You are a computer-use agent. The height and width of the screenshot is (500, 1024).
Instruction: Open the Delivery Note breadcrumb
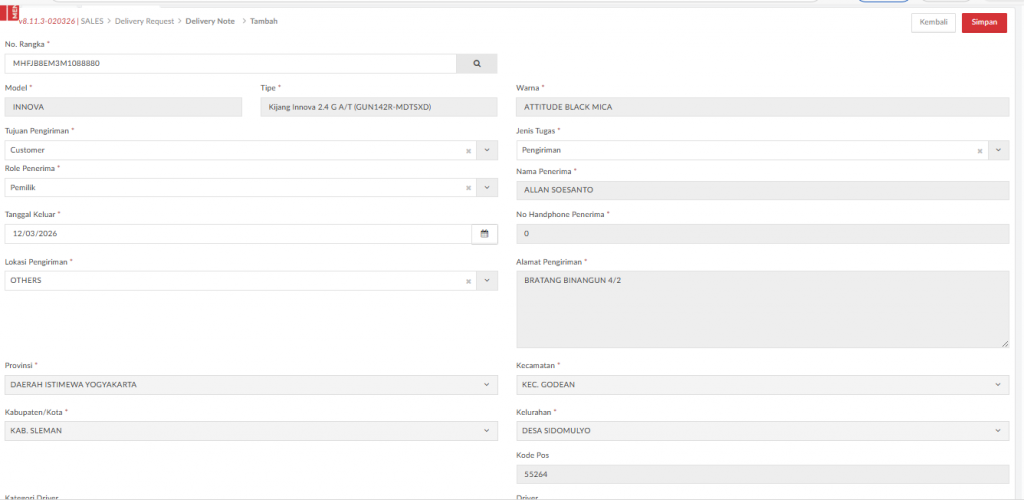click(210, 21)
